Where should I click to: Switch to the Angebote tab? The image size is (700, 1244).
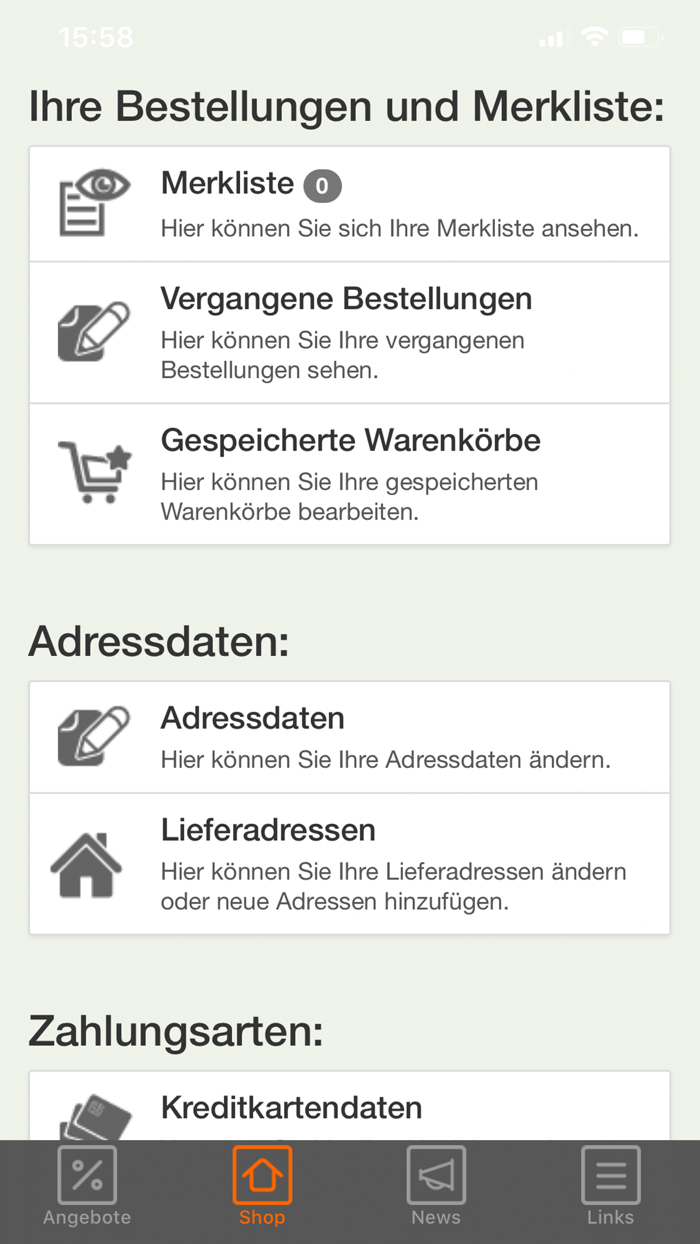[x=87, y=1190]
